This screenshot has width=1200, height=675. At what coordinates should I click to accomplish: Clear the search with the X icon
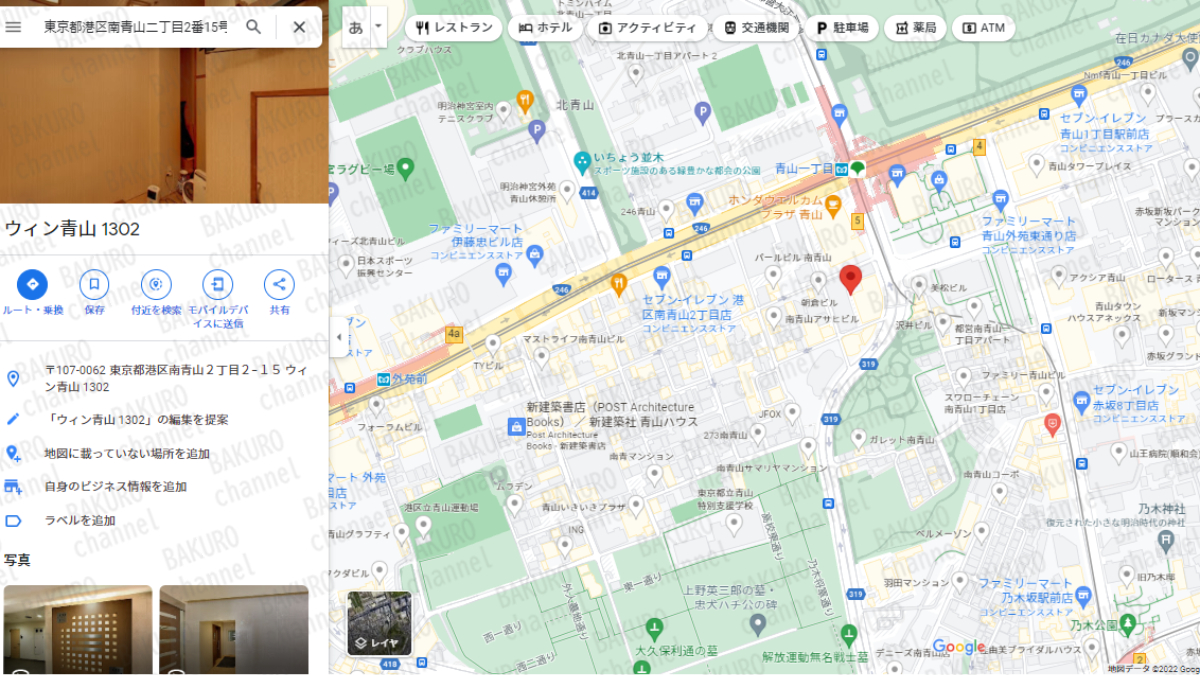click(x=299, y=27)
